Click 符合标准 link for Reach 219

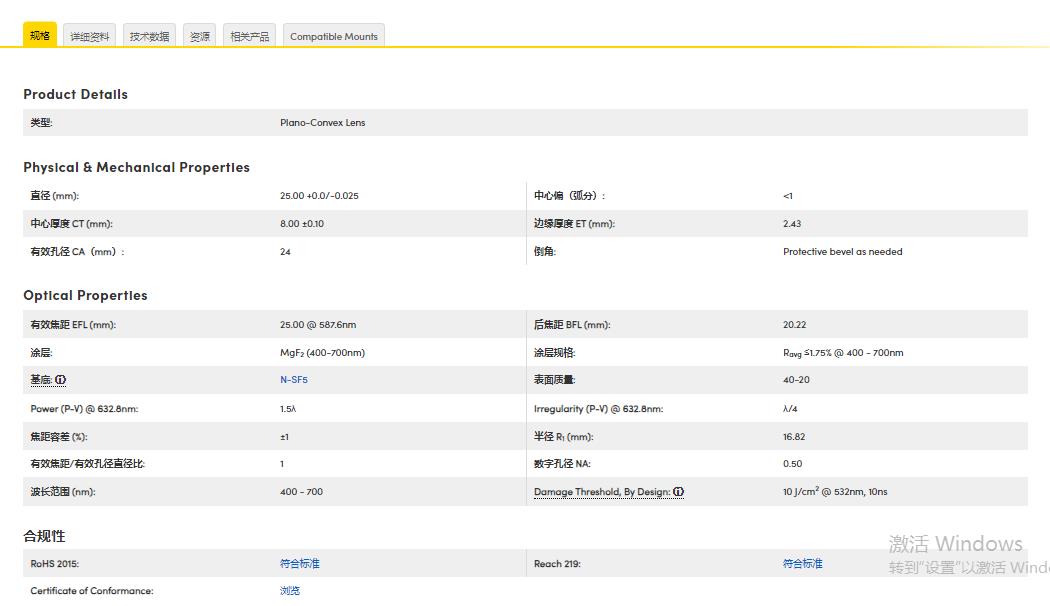(x=802, y=564)
